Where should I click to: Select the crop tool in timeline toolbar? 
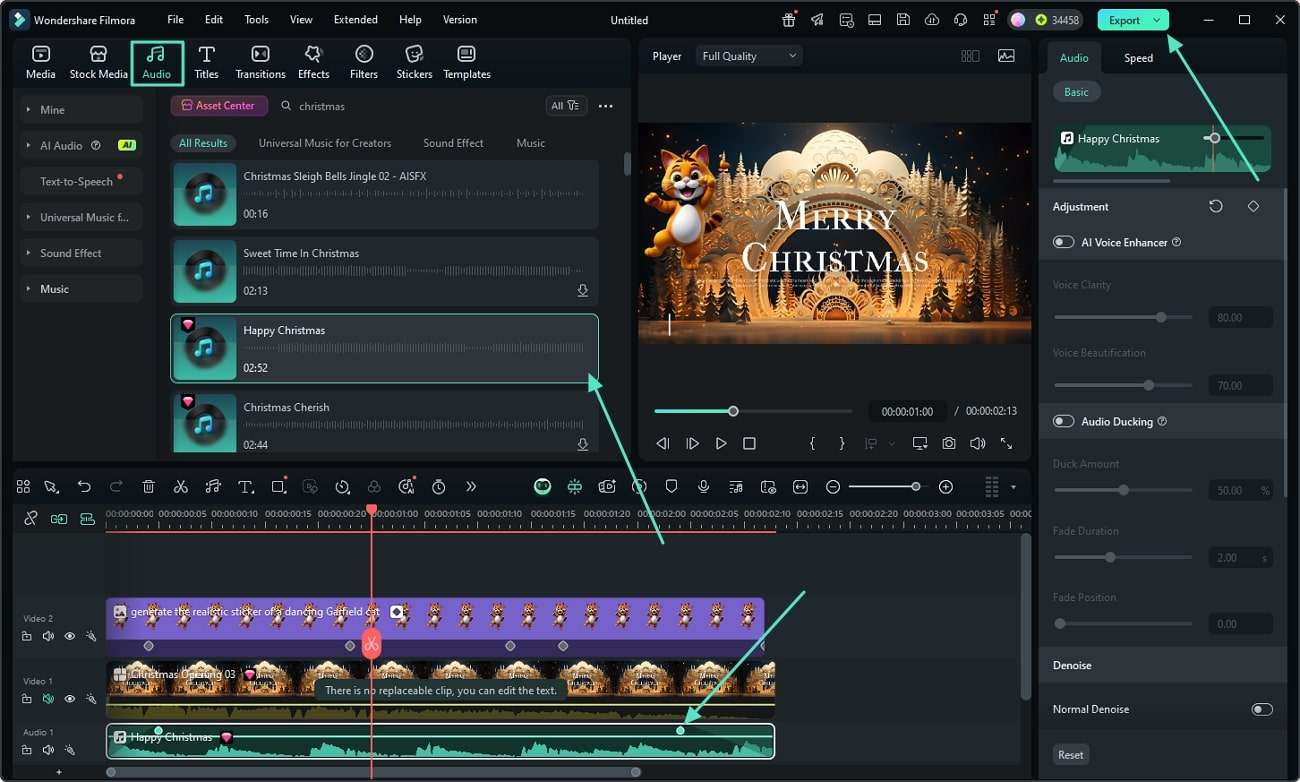(x=279, y=487)
